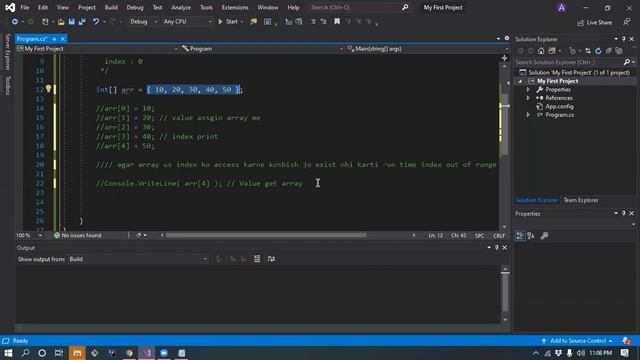Screen dimensions: 640x360
Task: Click the Save All icon
Action: (x=82, y=22)
